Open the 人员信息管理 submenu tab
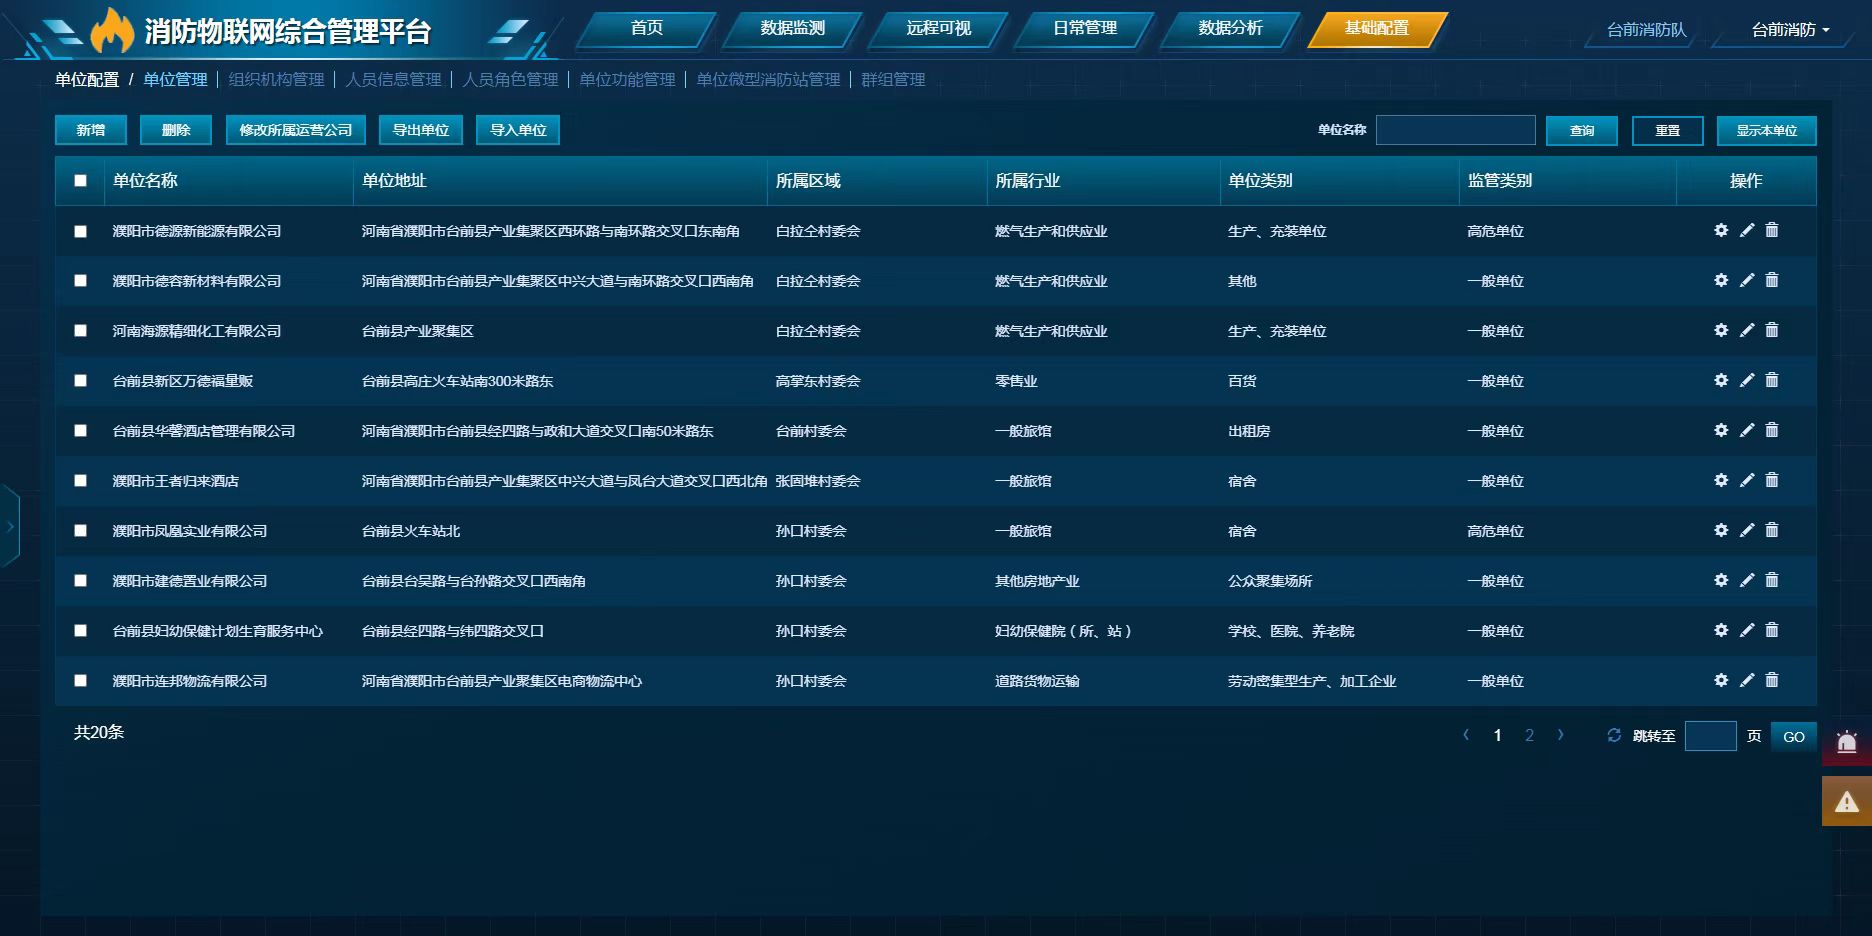 (393, 79)
